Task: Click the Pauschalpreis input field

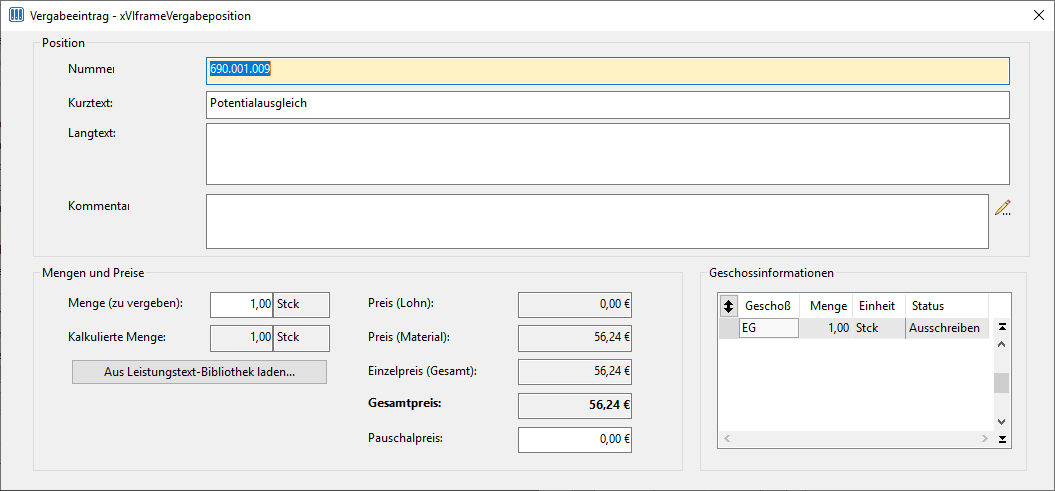Action: click(575, 439)
